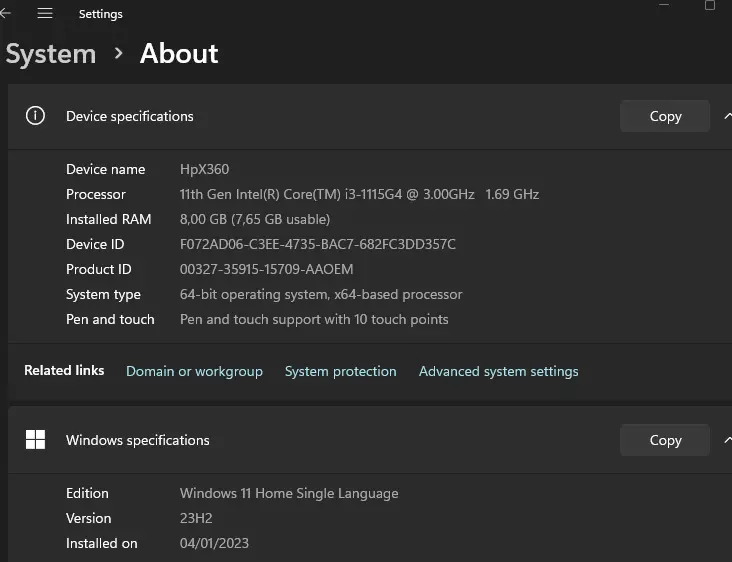The image size is (732, 562).
Task: Click the Product ID label
Action: pos(99,269)
